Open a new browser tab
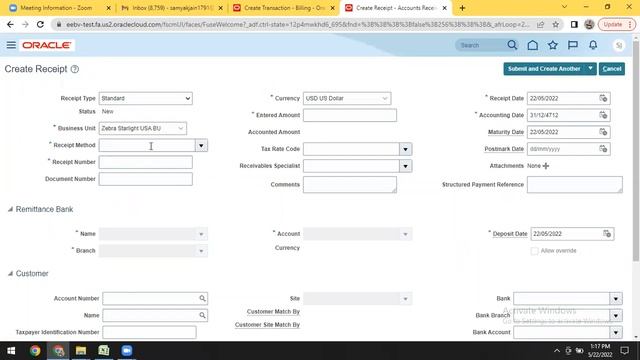The width and height of the screenshot is (640, 360). 462,8
